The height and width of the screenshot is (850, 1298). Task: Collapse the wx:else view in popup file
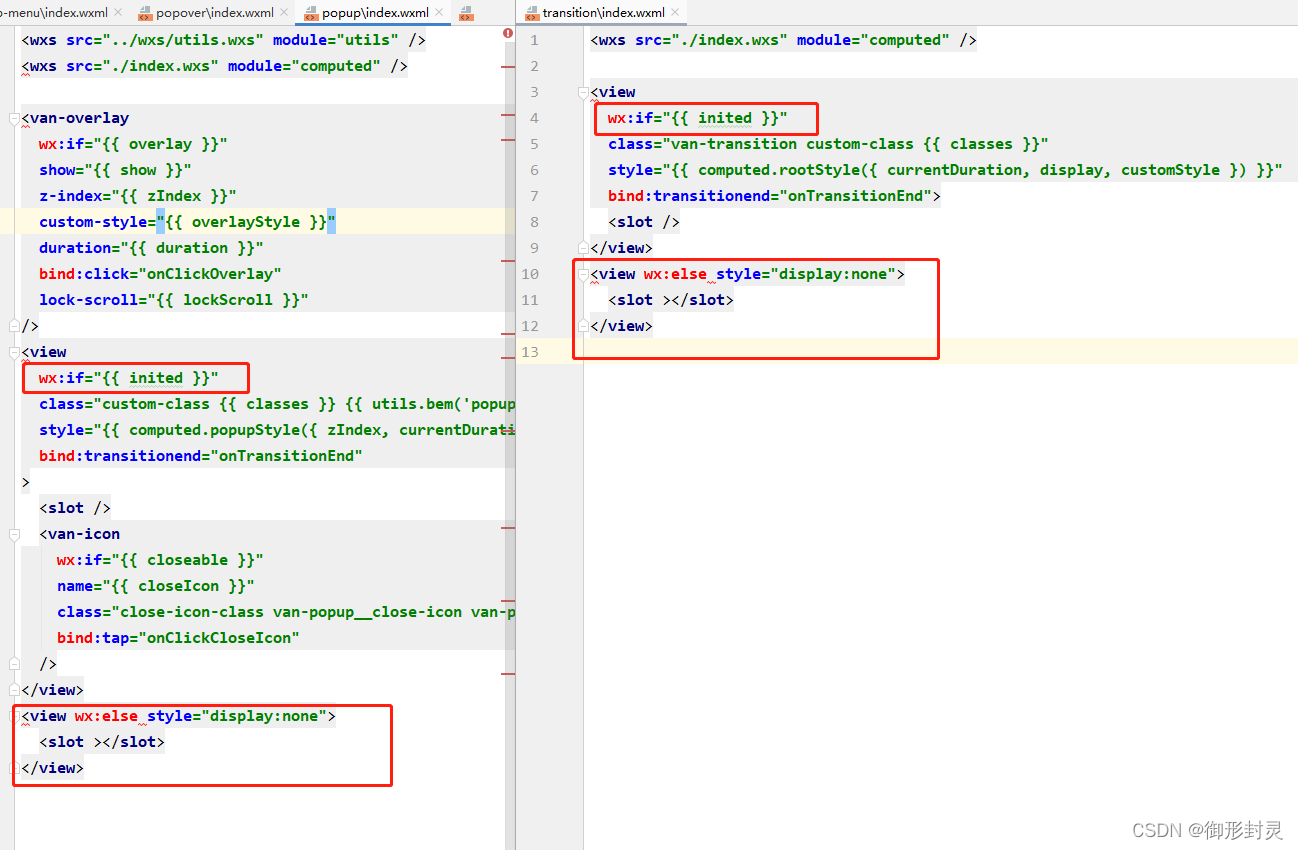14,716
